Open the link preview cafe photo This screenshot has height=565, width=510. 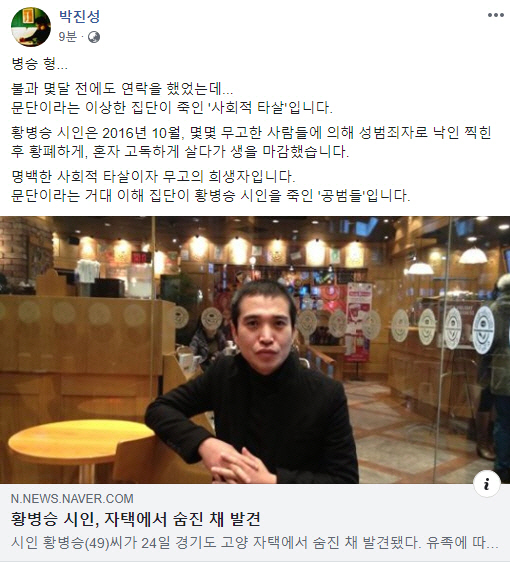click(x=255, y=350)
